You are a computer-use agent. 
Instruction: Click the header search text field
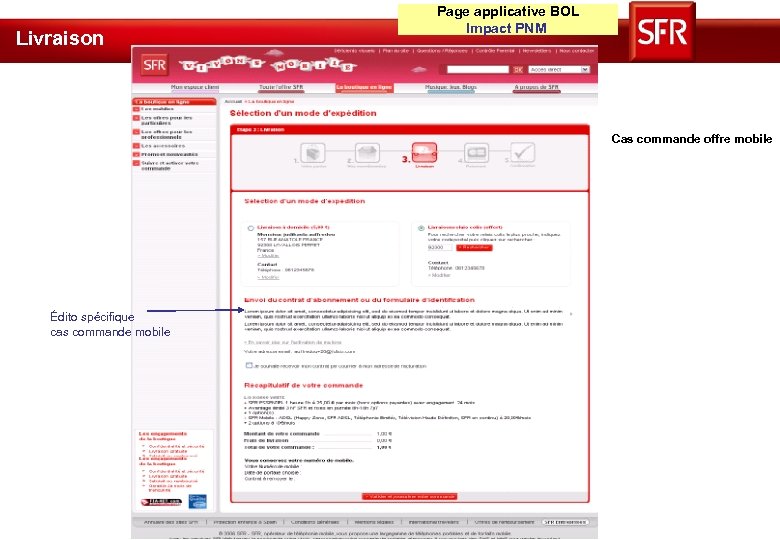tap(478, 70)
